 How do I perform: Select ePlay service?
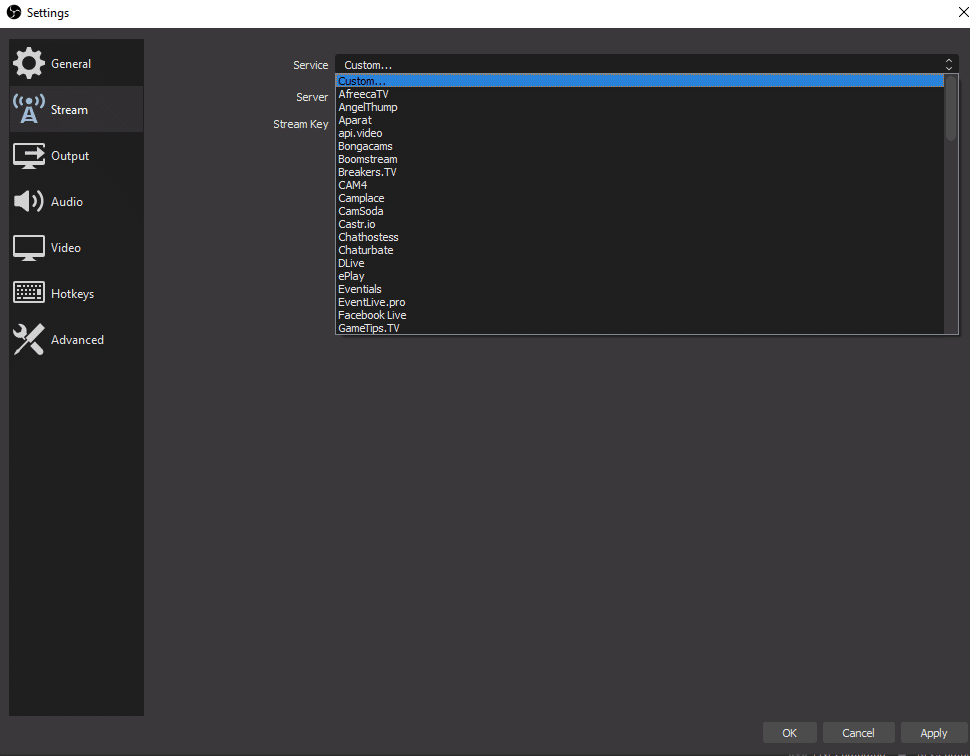click(x=640, y=276)
